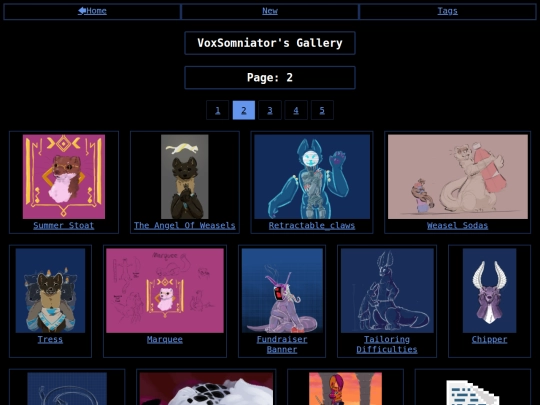
Task: Select current page 2 button
Action: (244, 110)
